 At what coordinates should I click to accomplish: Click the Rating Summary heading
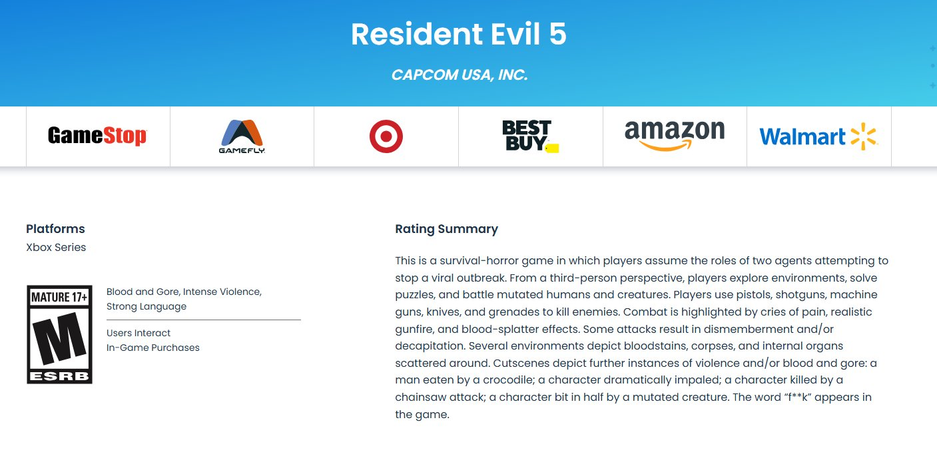pyautogui.click(x=446, y=229)
